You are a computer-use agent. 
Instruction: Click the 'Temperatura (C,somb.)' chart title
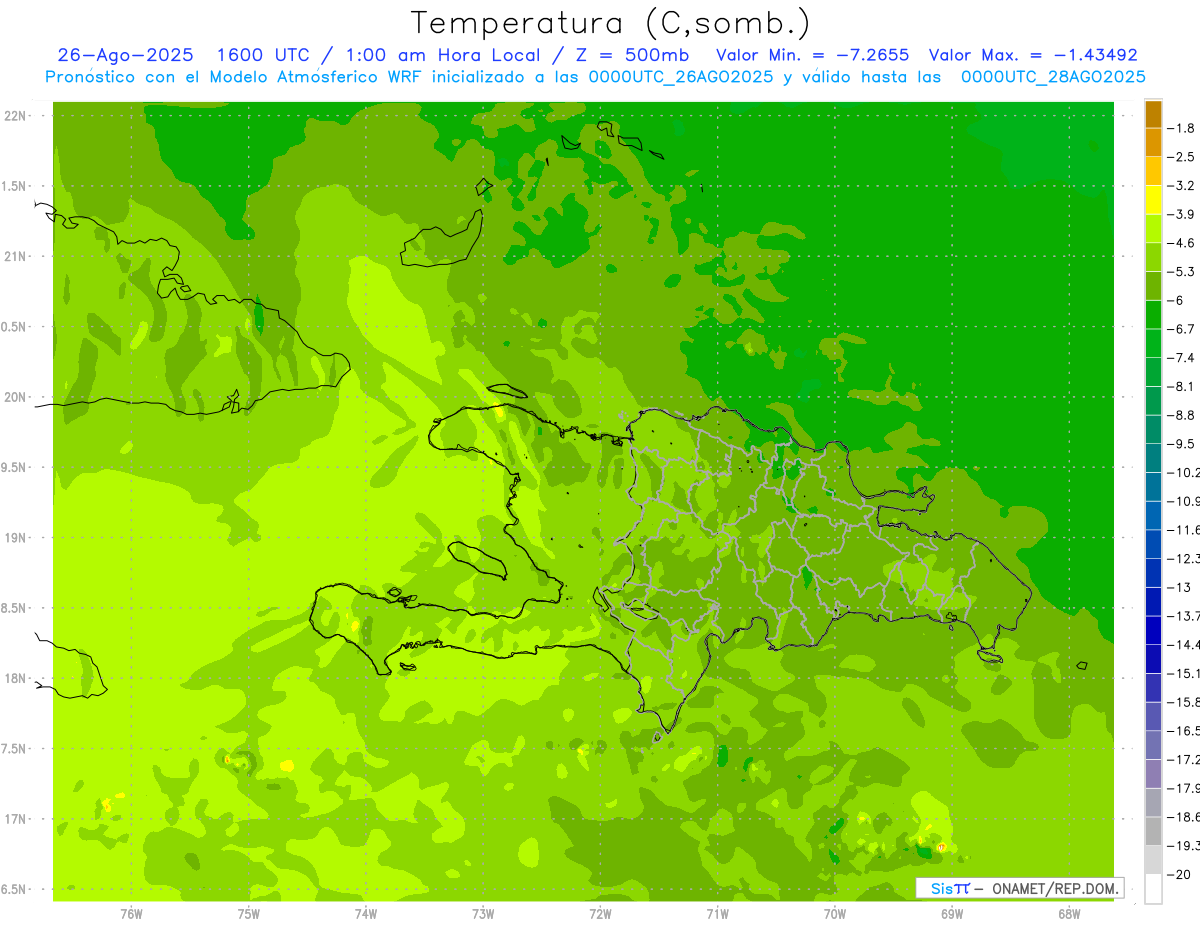(611, 24)
